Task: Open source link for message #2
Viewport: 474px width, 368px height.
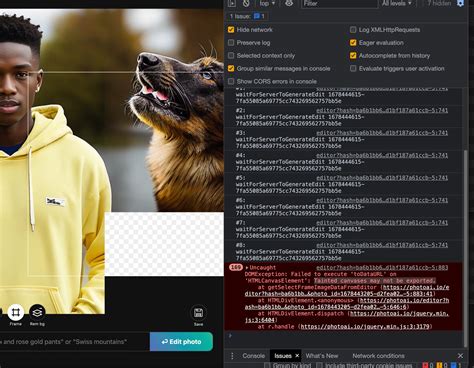Action: click(382, 110)
